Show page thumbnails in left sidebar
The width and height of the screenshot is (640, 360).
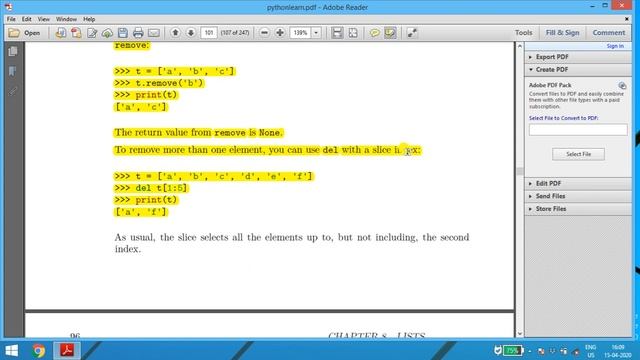(13, 51)
